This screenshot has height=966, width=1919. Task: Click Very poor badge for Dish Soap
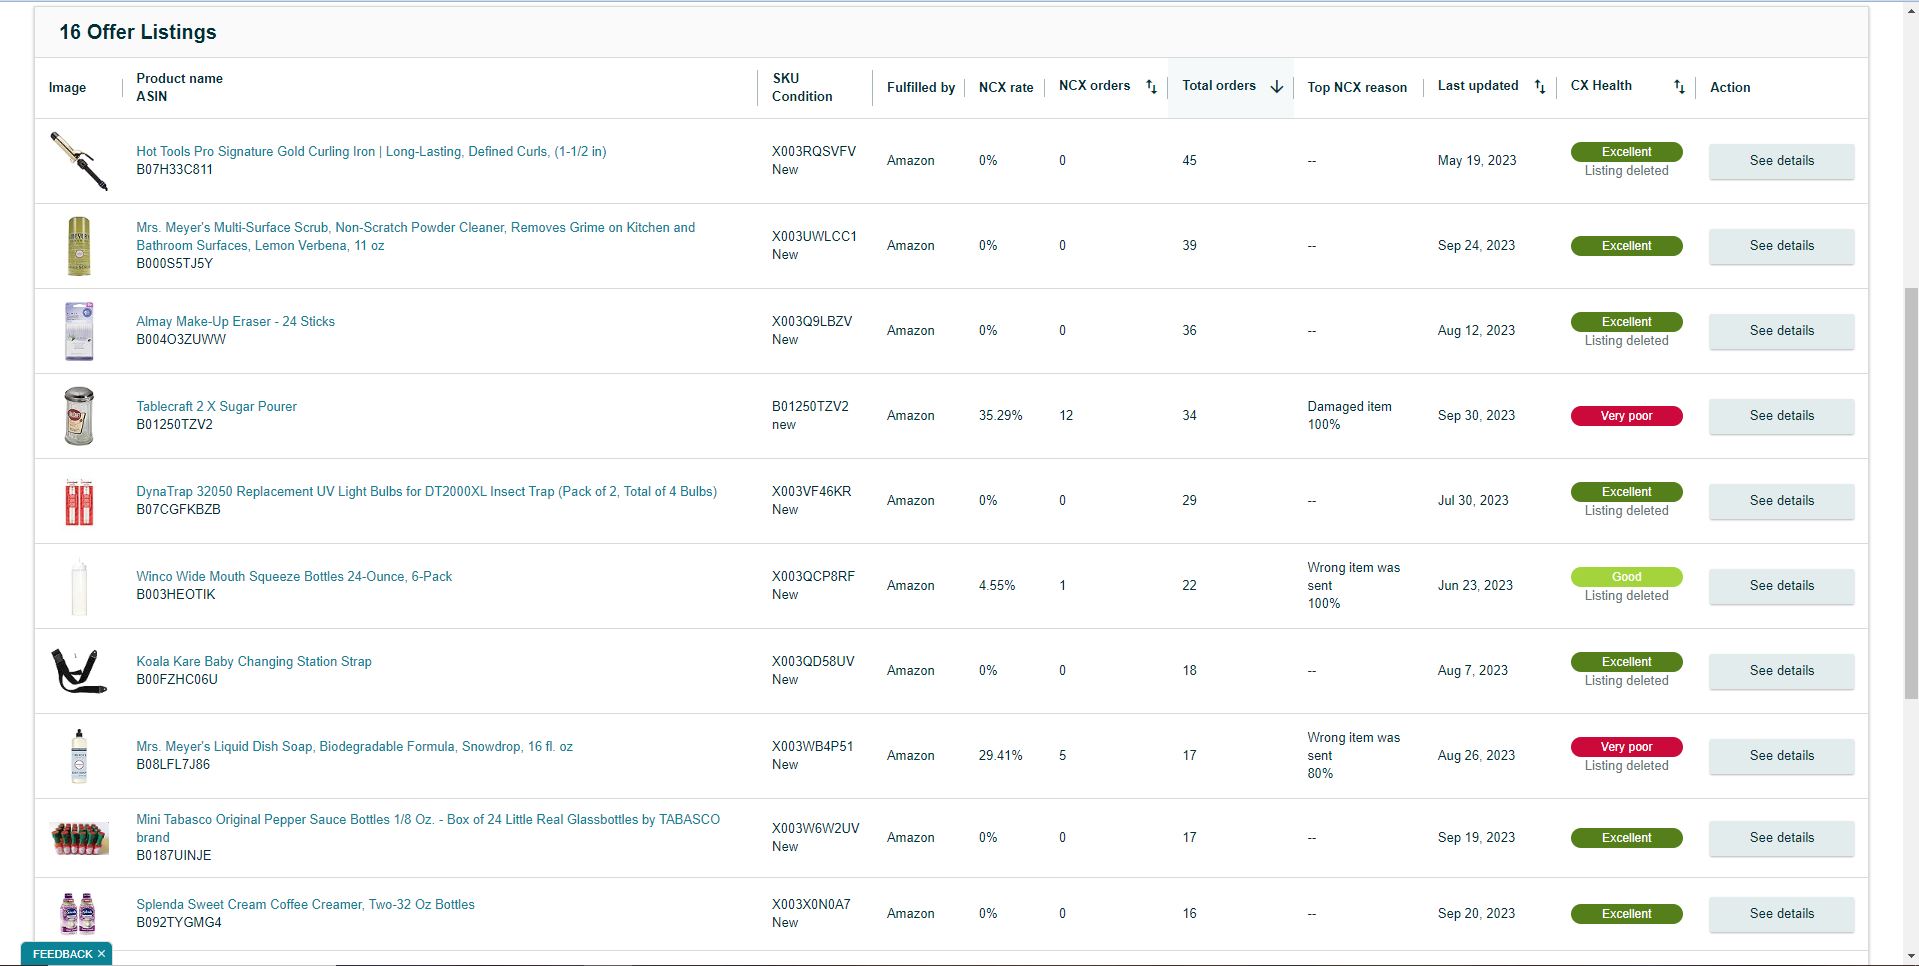[1626, 747]
